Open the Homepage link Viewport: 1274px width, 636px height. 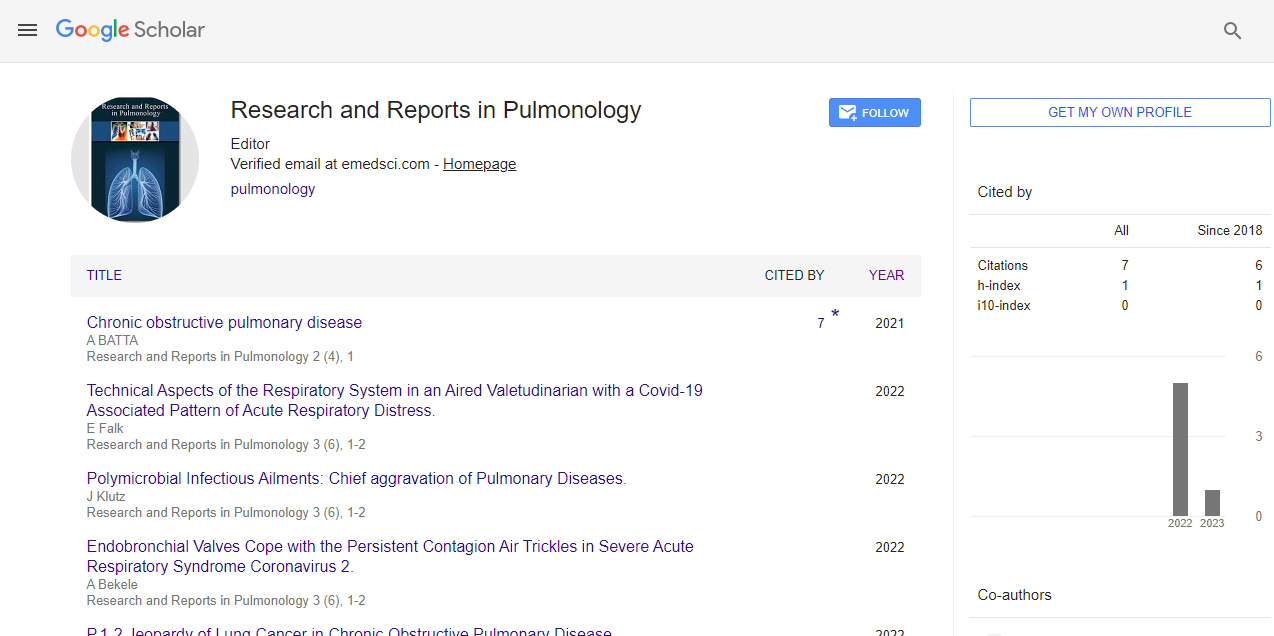click(479, 164)
